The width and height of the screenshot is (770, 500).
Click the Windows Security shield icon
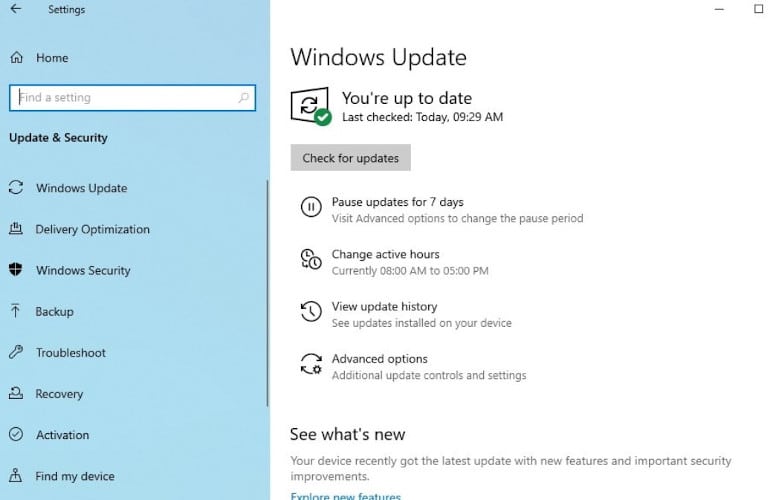16,270
